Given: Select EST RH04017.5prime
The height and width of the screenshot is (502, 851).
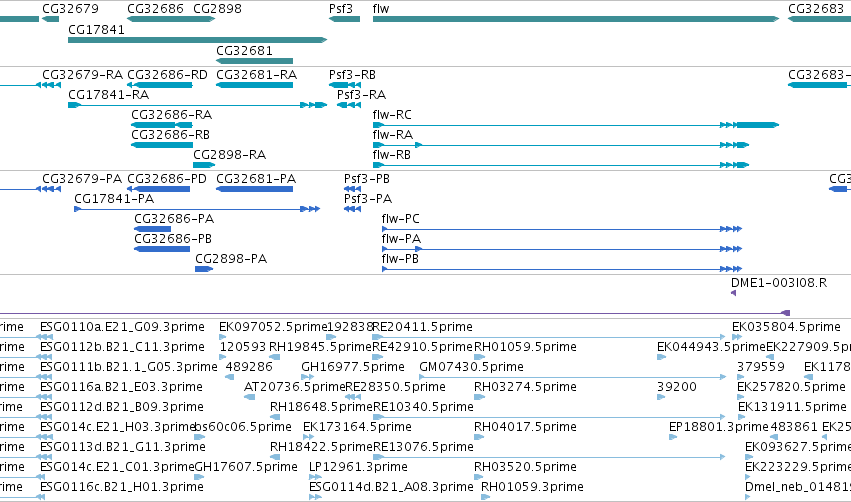Looking at the screenshot, I should [525, 427].
